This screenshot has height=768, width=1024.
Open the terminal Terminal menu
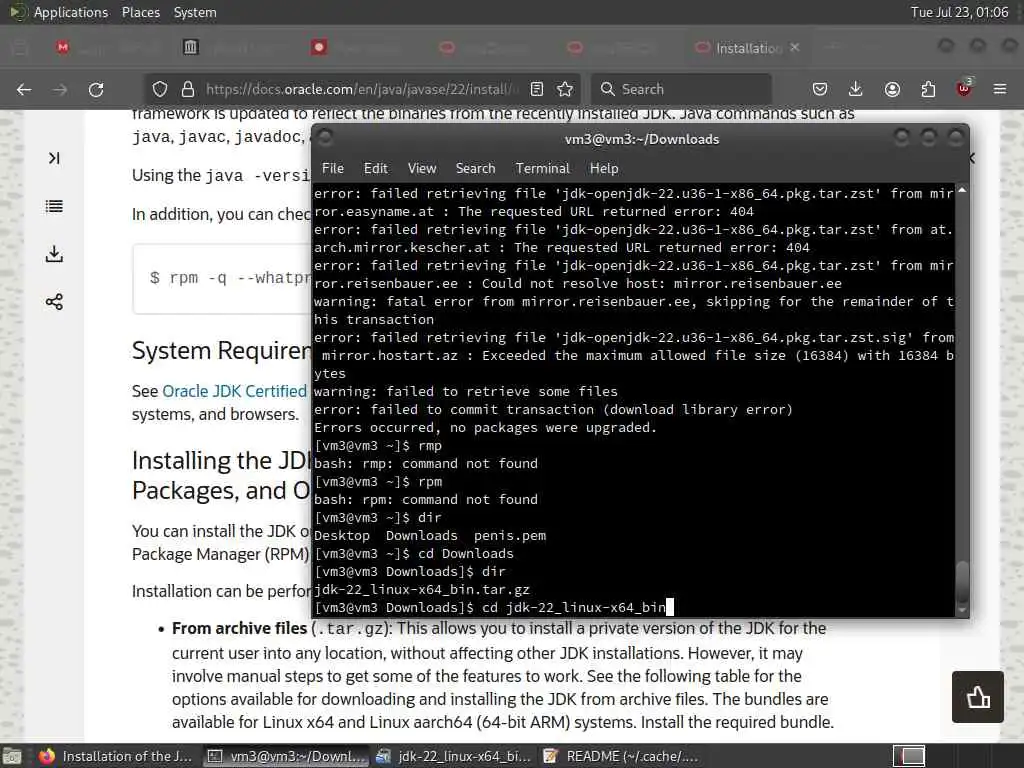pos(543,168)
